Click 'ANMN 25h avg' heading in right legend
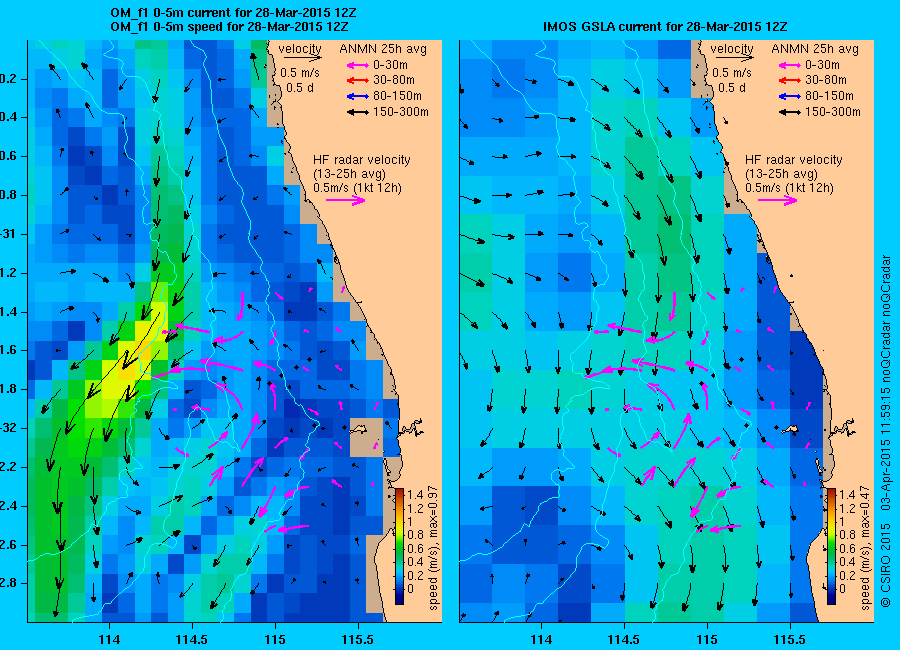The image size is (900, 650). pyautogui.click(x=815, y=49)
